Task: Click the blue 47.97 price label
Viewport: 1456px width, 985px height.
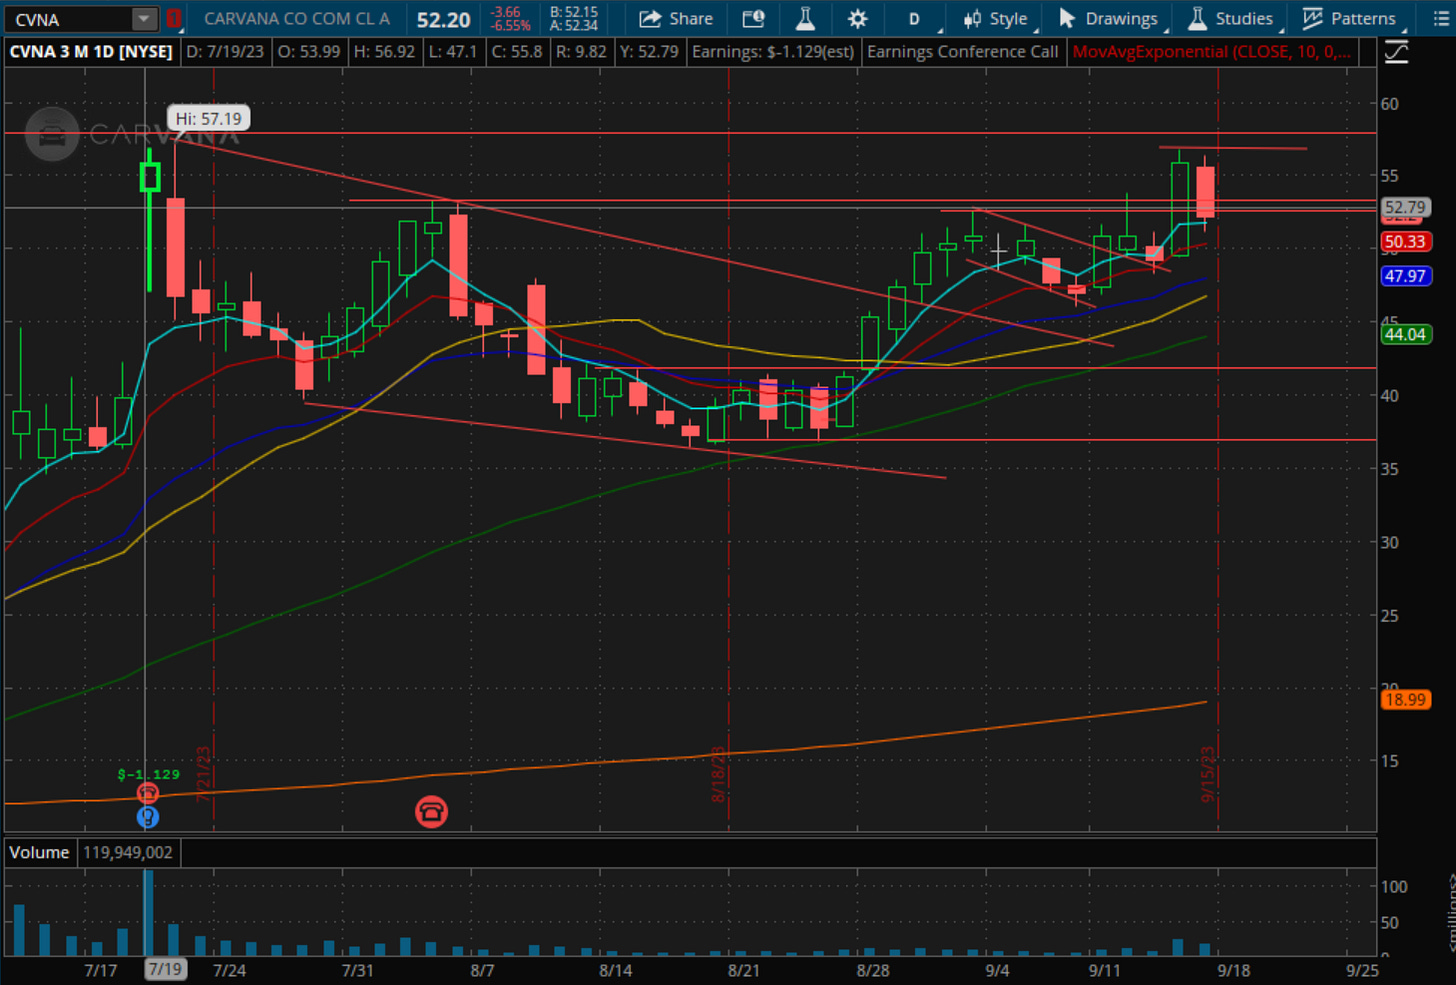Action: point(1405,276)
